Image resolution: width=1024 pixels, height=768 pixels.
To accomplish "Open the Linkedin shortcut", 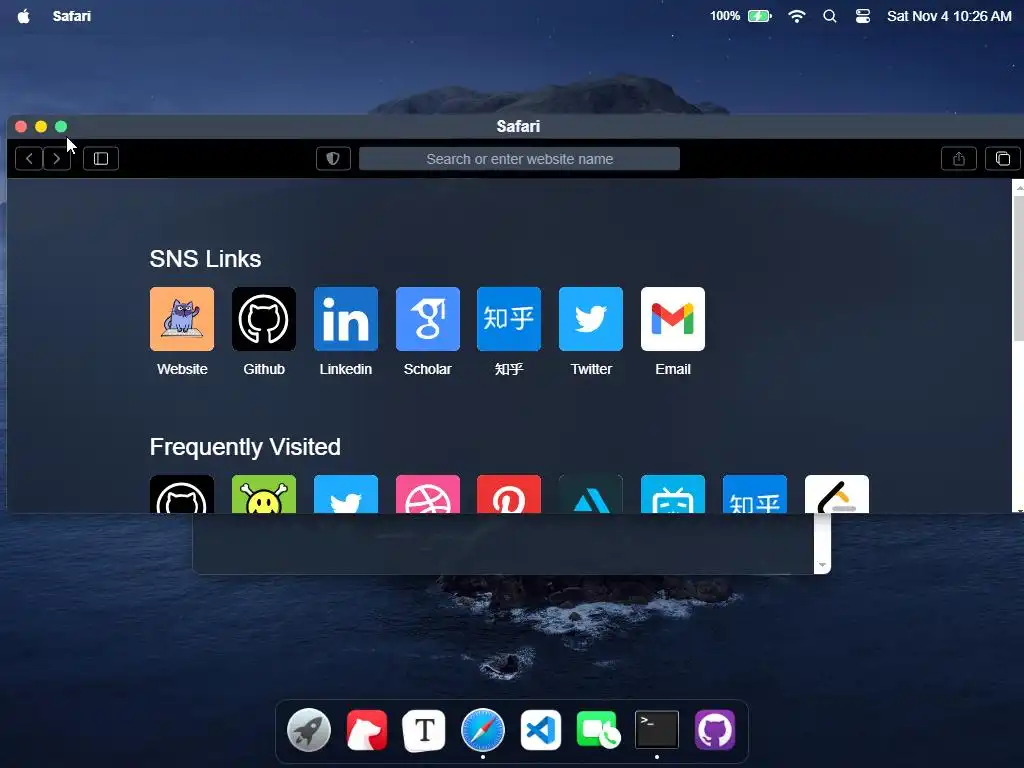I will (x=345, y=319).
